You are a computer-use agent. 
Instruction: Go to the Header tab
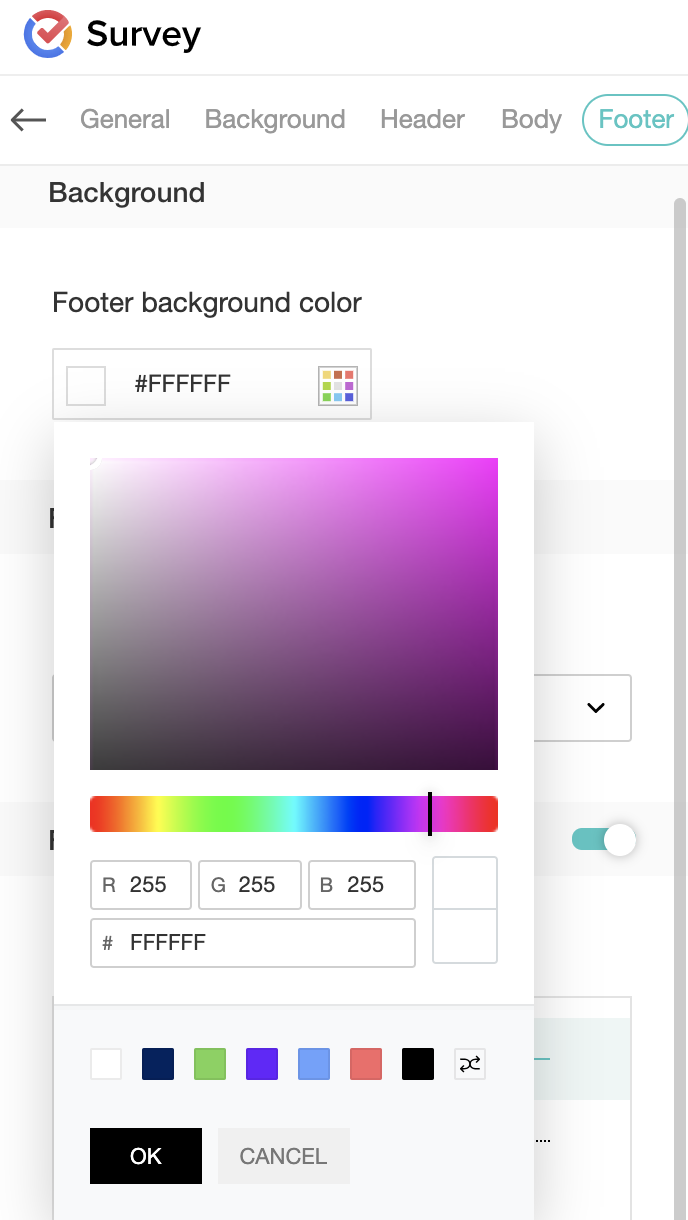tap(422, 120)
